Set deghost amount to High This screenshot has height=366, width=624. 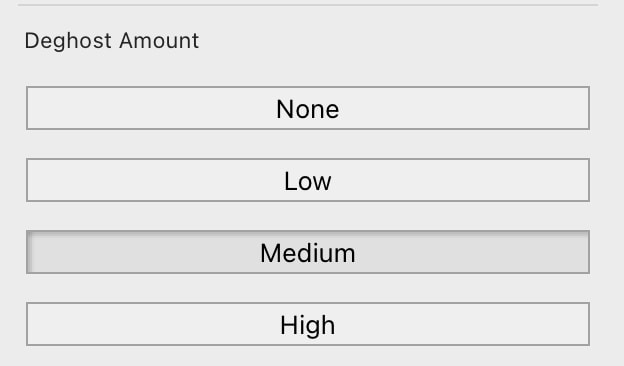click(x=308, y=324)
